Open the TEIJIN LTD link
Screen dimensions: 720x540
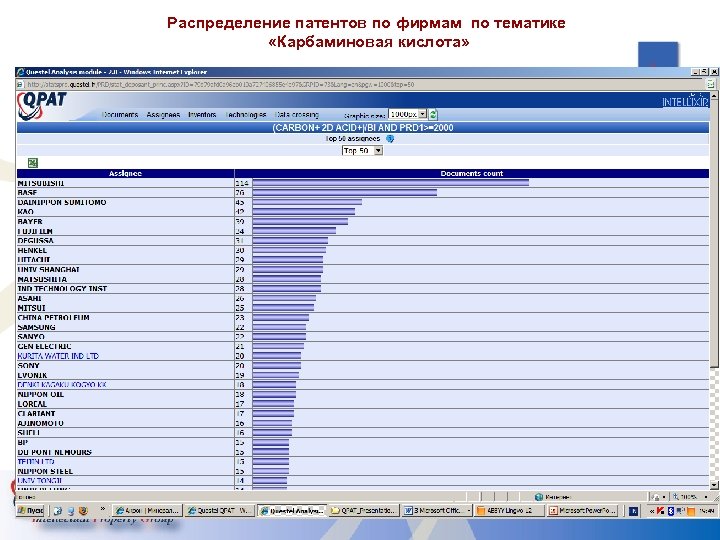tap(36, 461)
